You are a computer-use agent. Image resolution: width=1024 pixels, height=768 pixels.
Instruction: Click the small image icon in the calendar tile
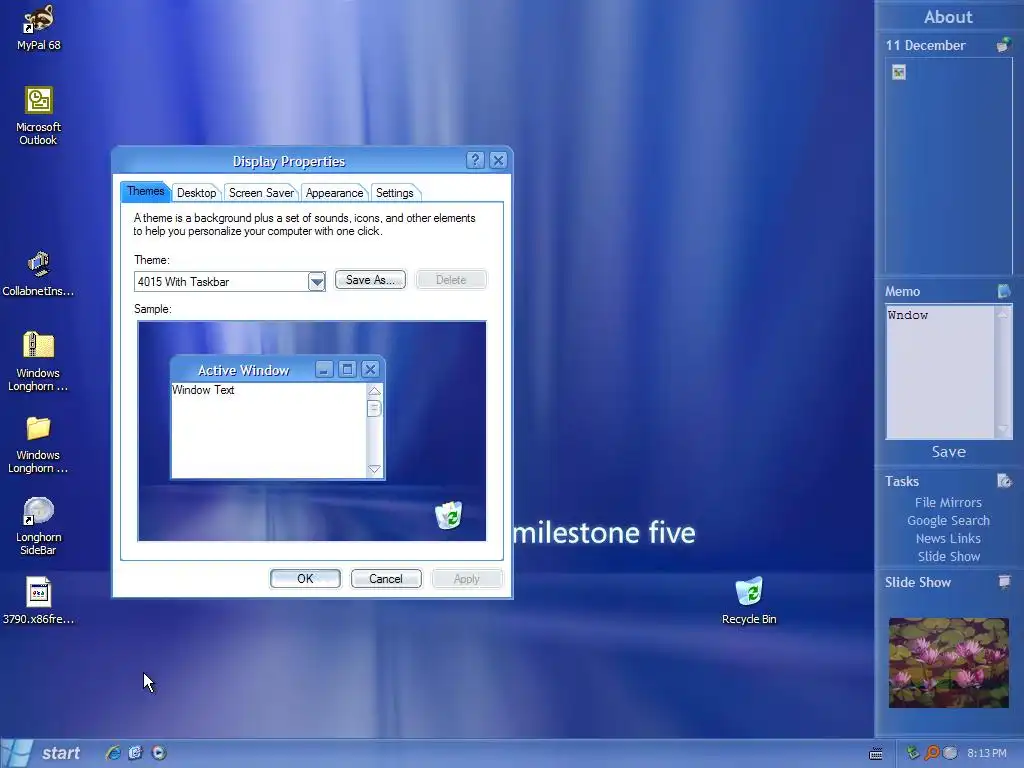pyautogui.click(x=899, y=72)
